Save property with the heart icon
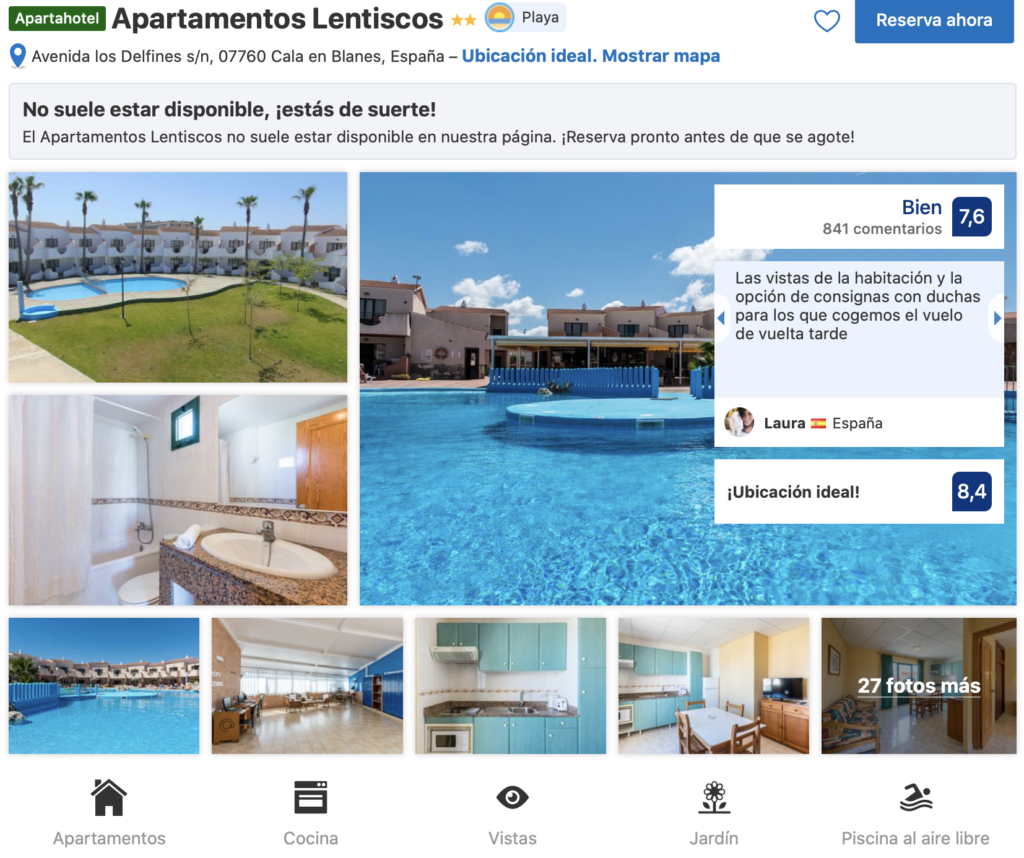Viewport: 1024px width, 858px height. 826,21
